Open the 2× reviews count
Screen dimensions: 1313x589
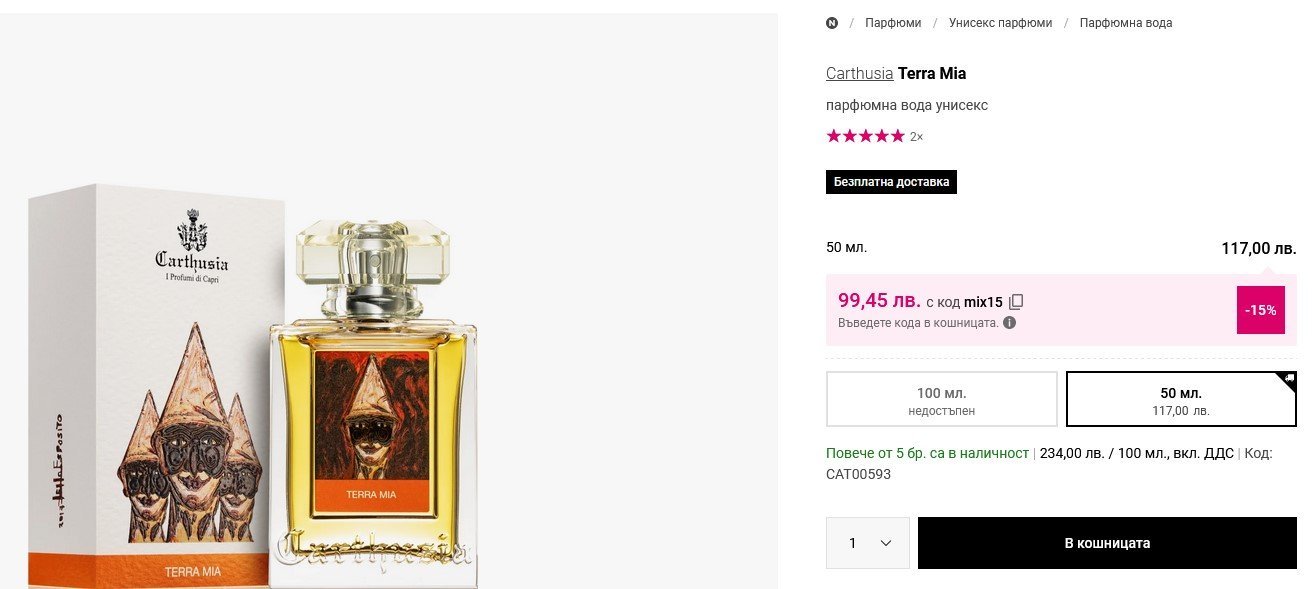click(x=916, y=137)
